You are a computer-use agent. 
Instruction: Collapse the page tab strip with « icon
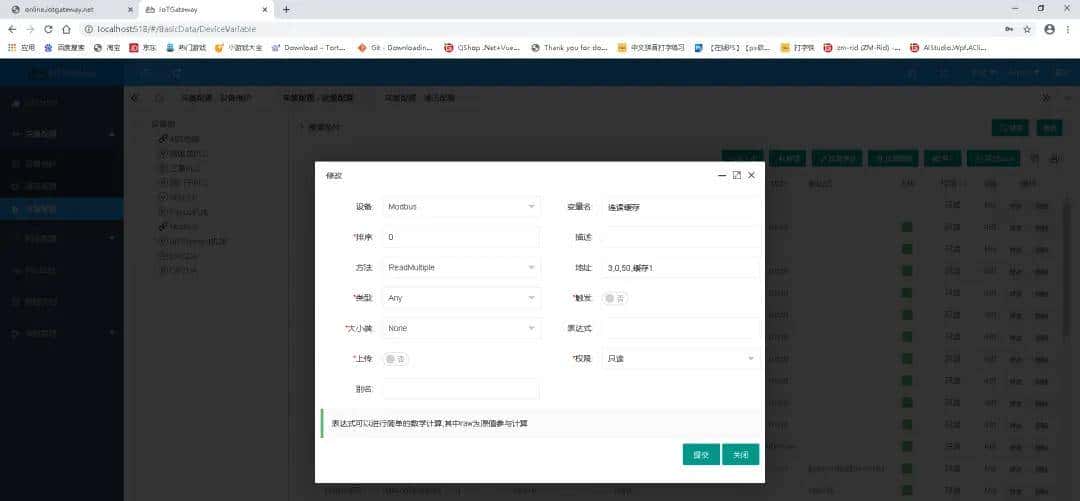(135, 99)
